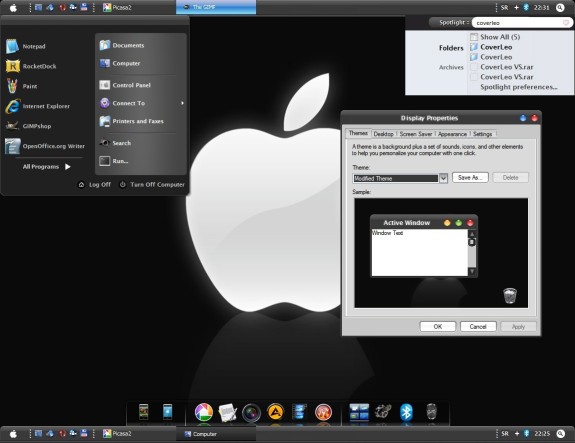
Task: Click Picasa2 taskbar button beside Computer
Action: pyautogui.click(x=117, y=433)
